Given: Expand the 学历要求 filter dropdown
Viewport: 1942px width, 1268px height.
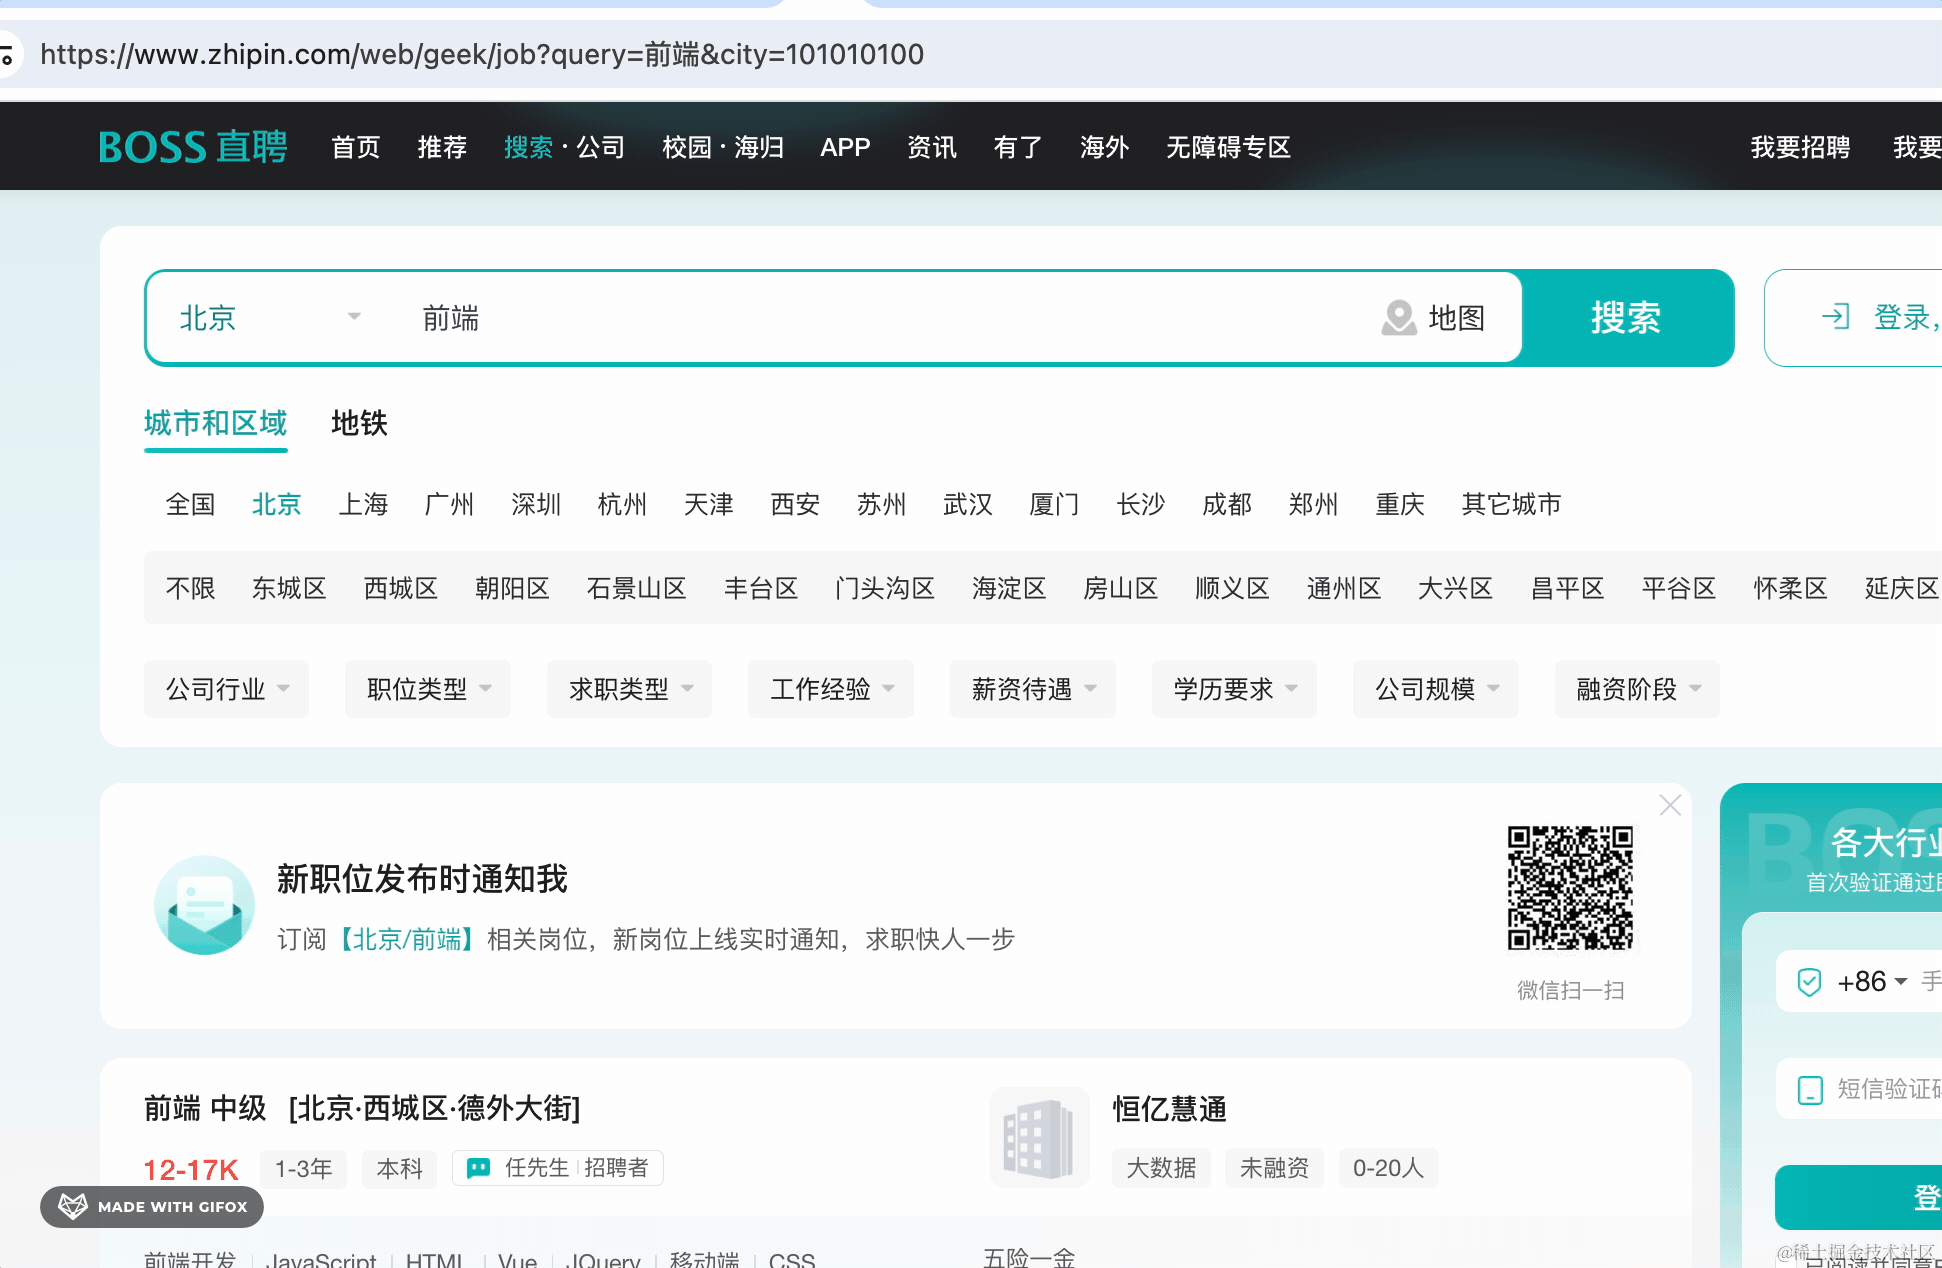Looking at the screenshot, I should [1234, 689].
